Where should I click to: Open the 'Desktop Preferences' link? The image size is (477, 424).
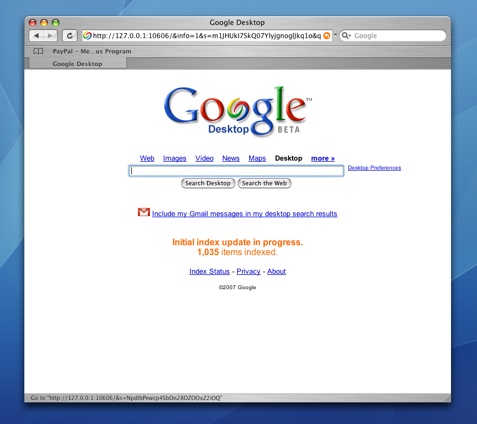click(374, 168)
